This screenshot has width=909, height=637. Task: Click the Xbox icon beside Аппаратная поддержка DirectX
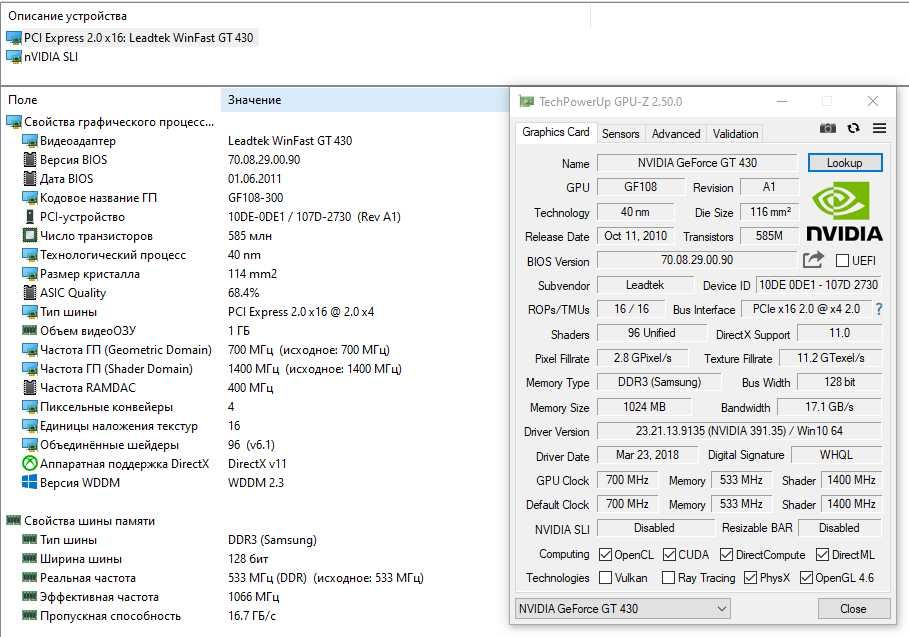tap(30, 463)
